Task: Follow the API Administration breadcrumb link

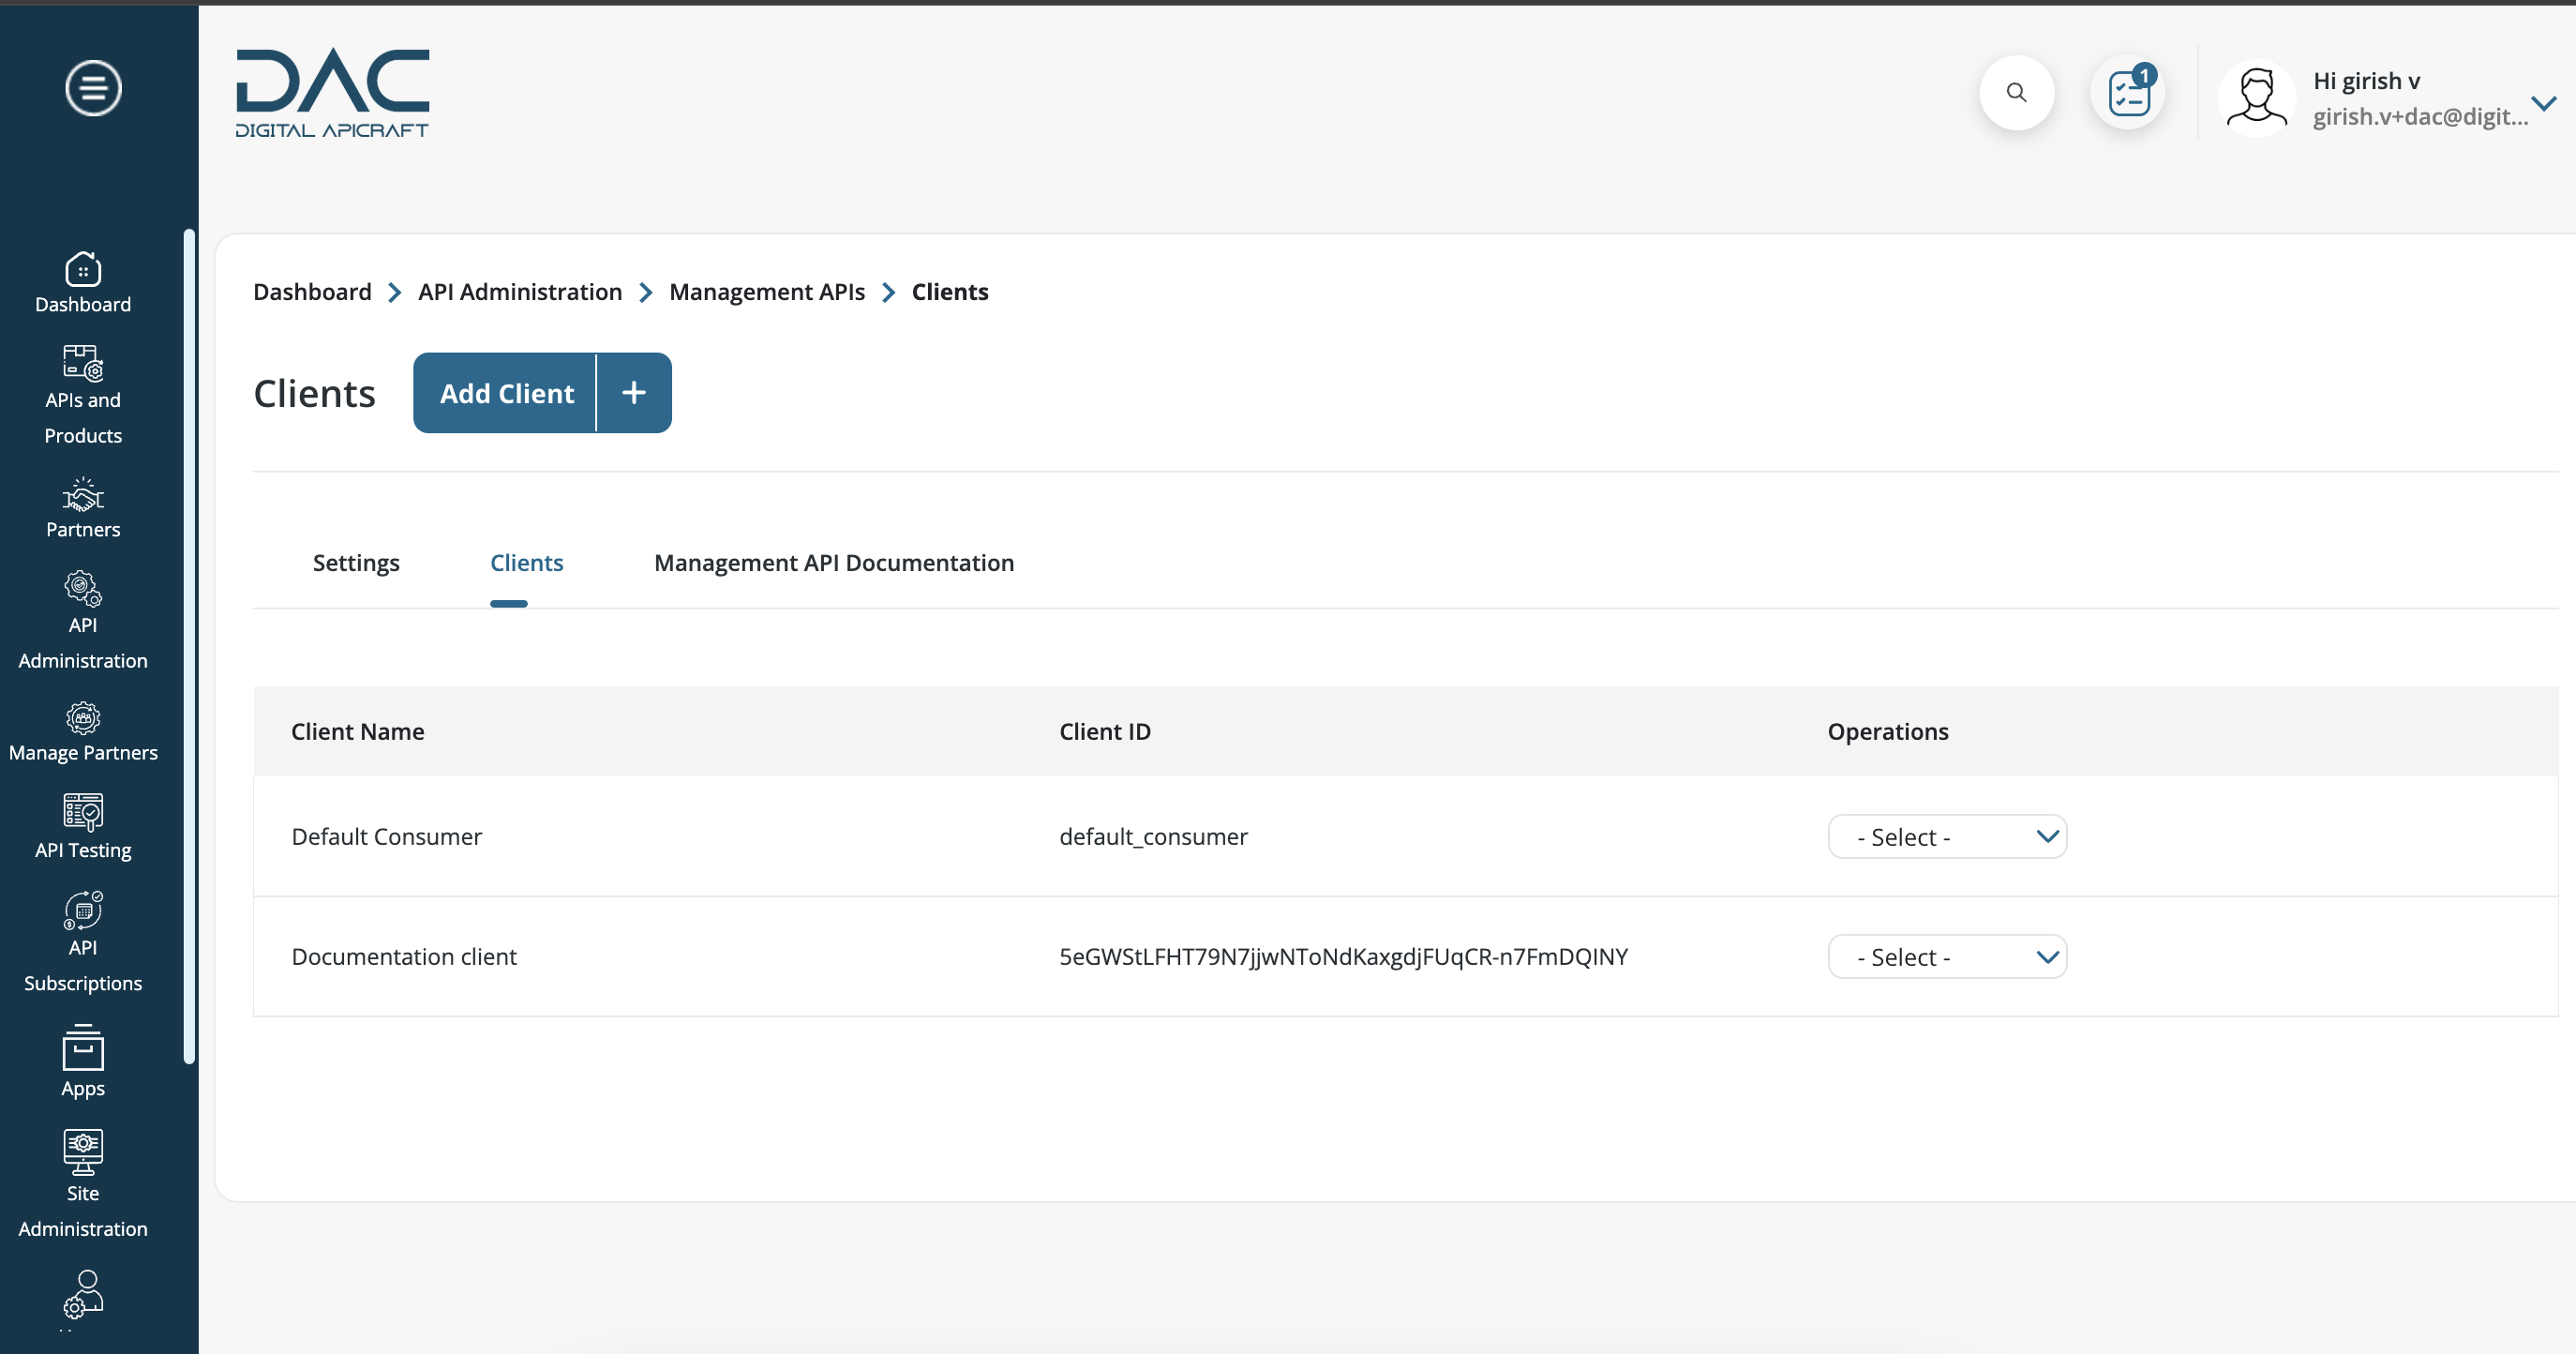Action: (520, 292)
